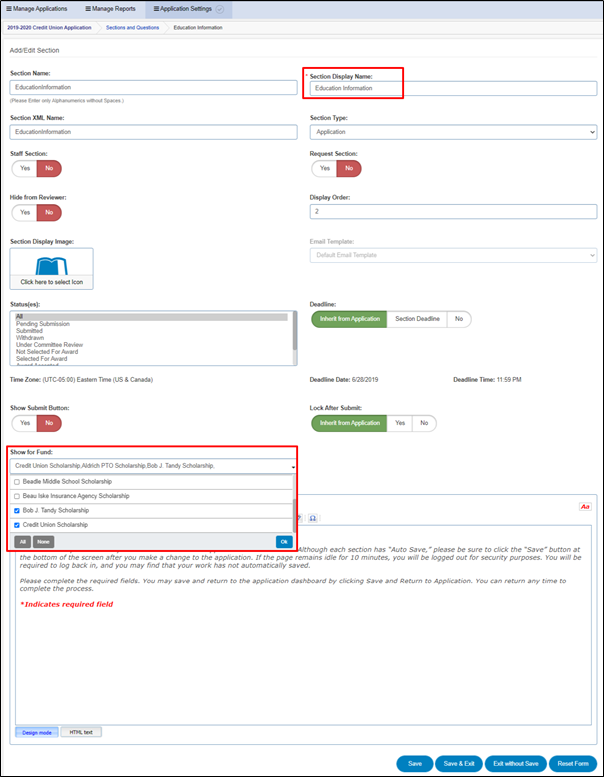604x777 pixels.
Task: Open the Email Template dropdown
Action: point(453,255)
